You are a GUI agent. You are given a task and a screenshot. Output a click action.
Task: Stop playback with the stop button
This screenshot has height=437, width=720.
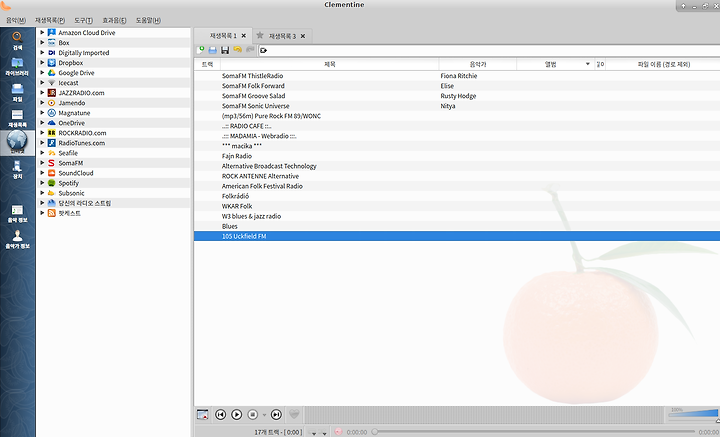coord(253,415)
